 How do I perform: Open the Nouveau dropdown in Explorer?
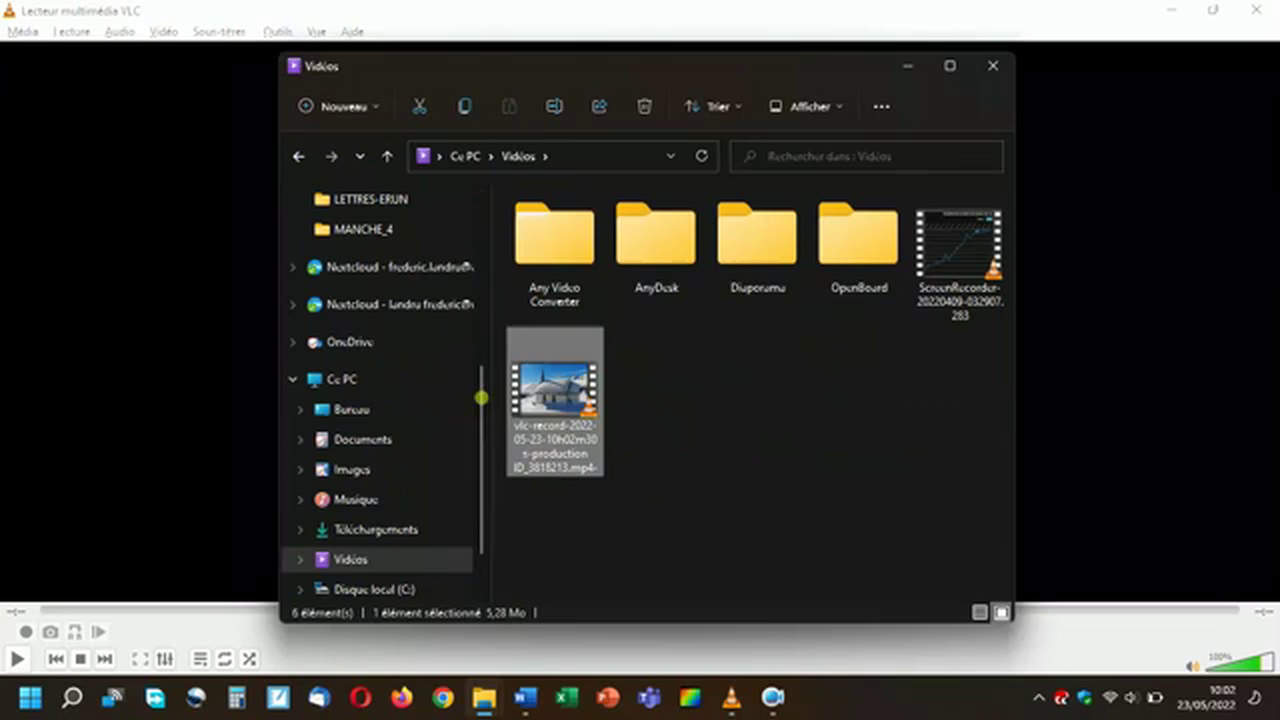click(x=338, y=106)
